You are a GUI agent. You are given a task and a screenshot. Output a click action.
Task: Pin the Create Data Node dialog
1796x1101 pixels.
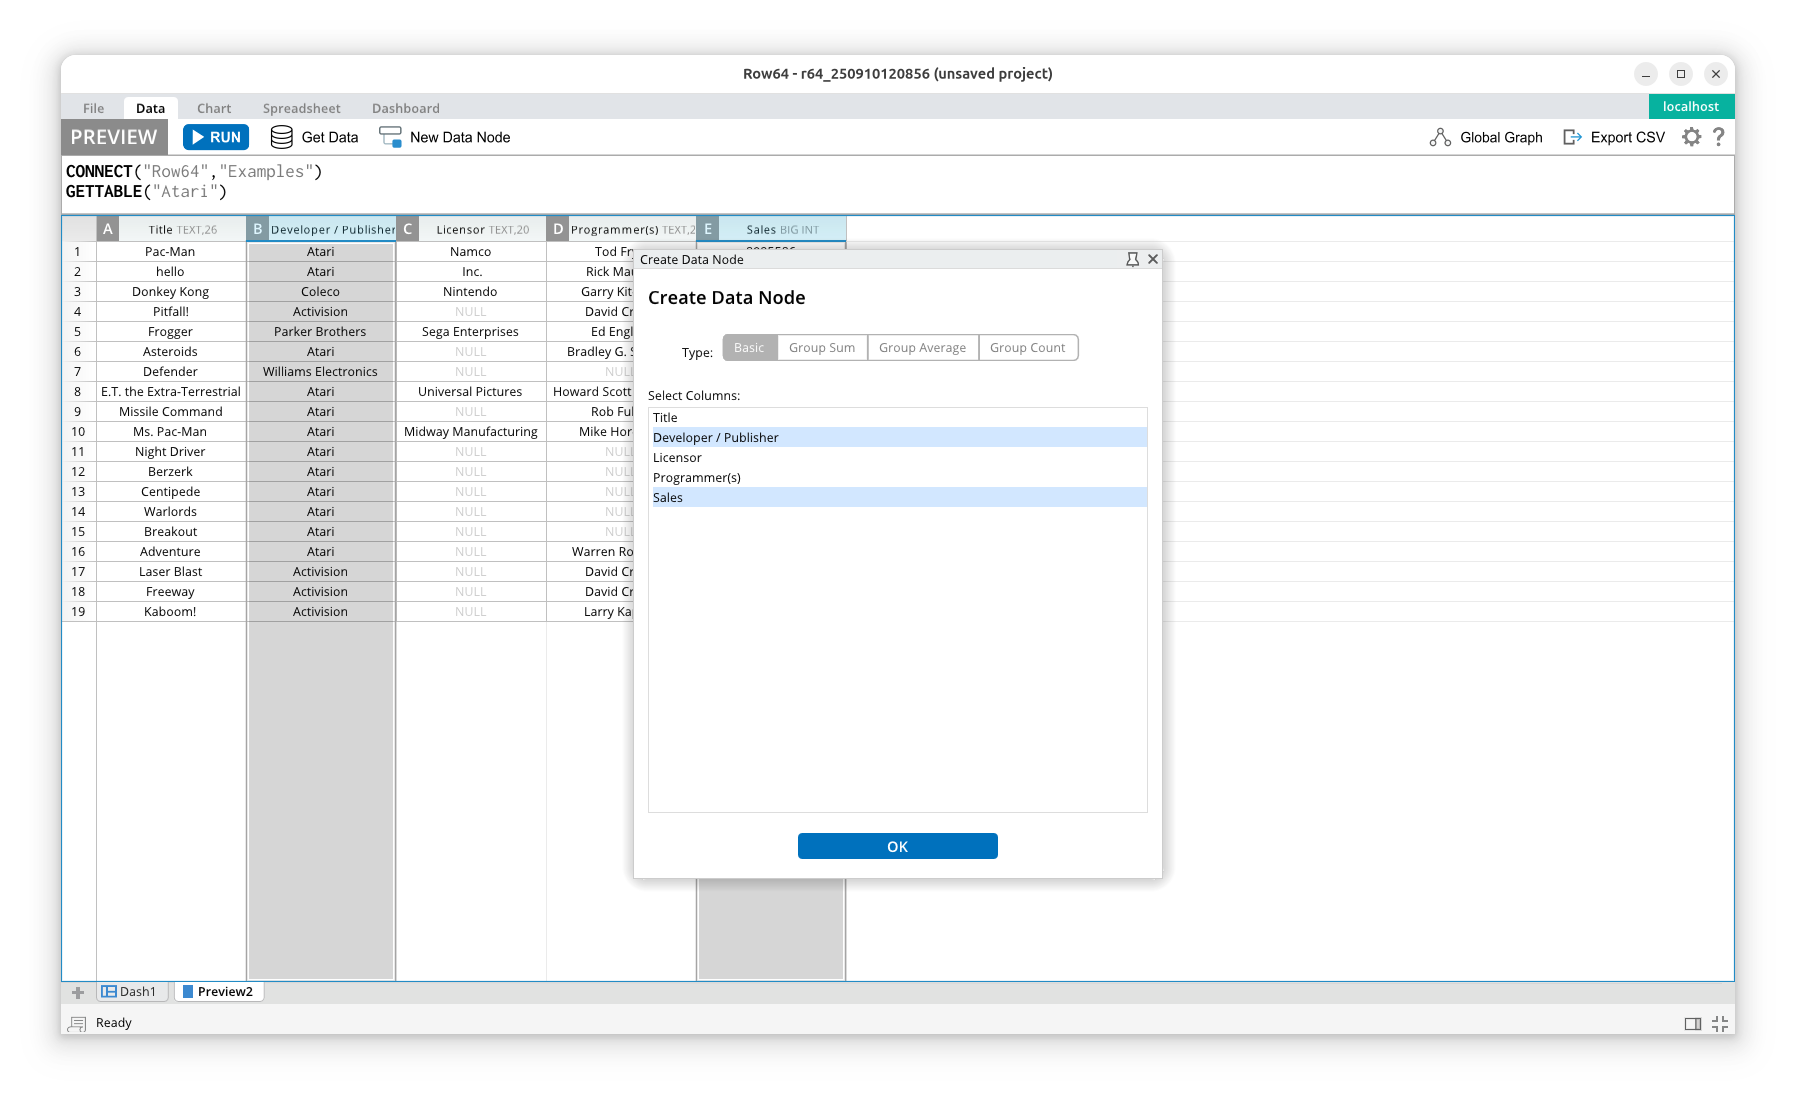(x=1132, y=259)
